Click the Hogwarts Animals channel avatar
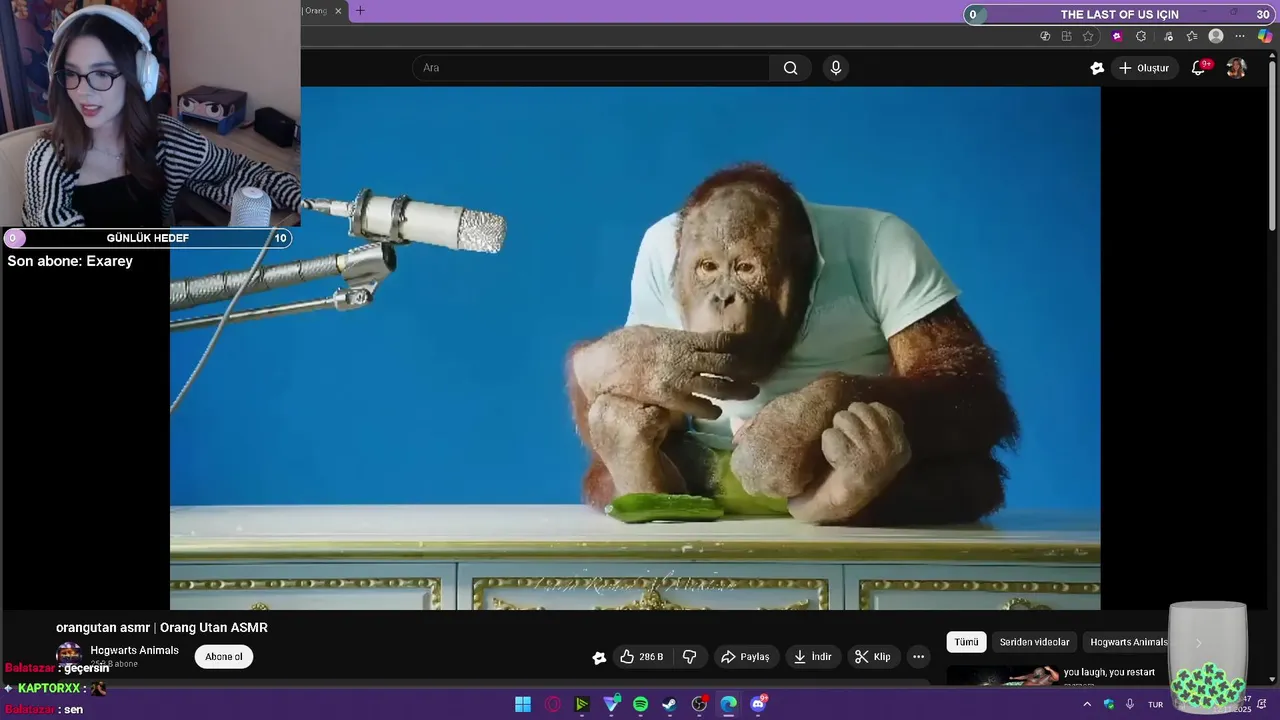 [x=69, y=655]
